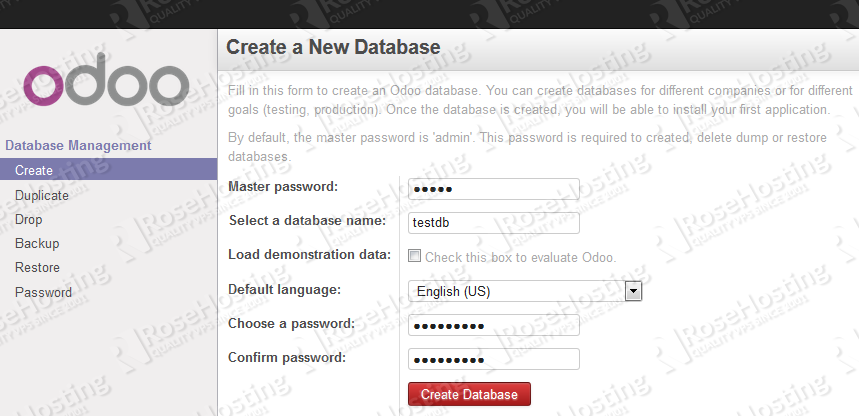Open the English (US) language combo box
The height and width of the screenshot is (416, 859).
click(x=525, y=291)
